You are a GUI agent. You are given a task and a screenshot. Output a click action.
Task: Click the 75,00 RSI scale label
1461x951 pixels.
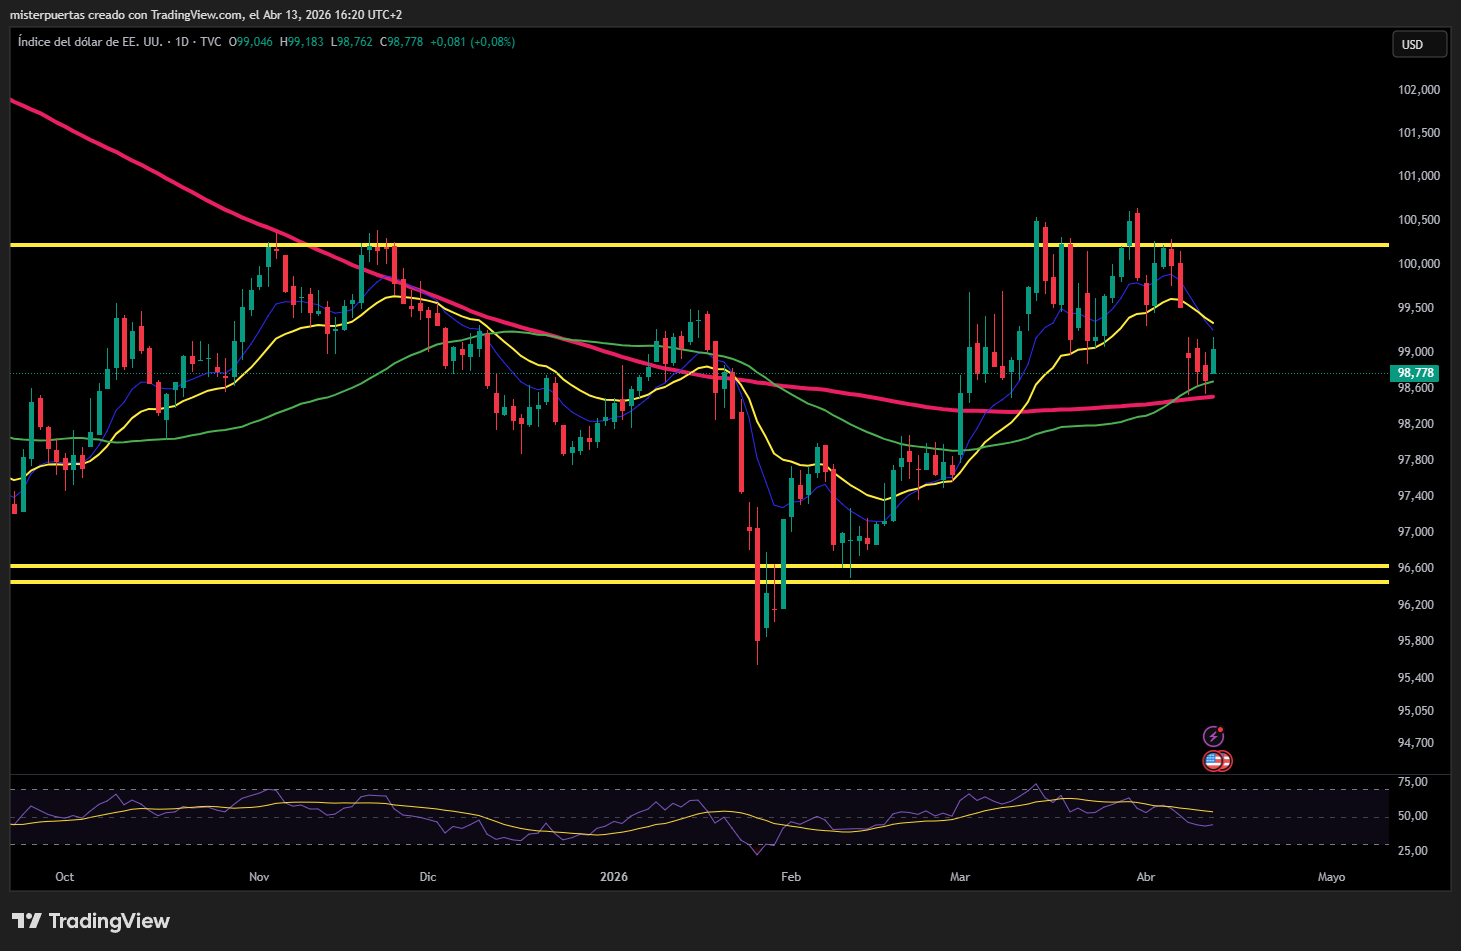(x=1412, y=782)
